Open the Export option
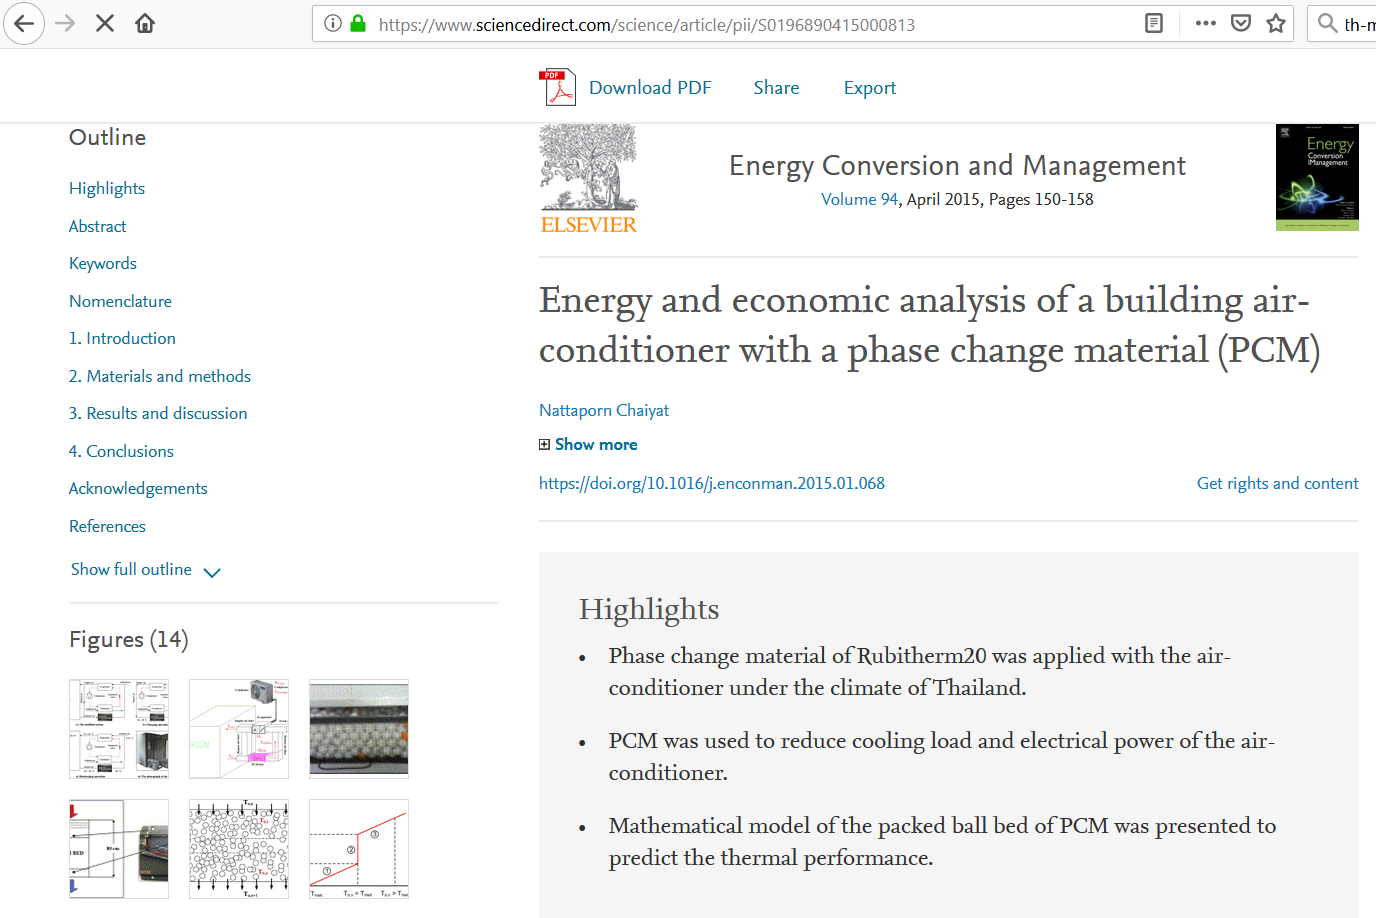1376x918 pixels. coord(870,88)
